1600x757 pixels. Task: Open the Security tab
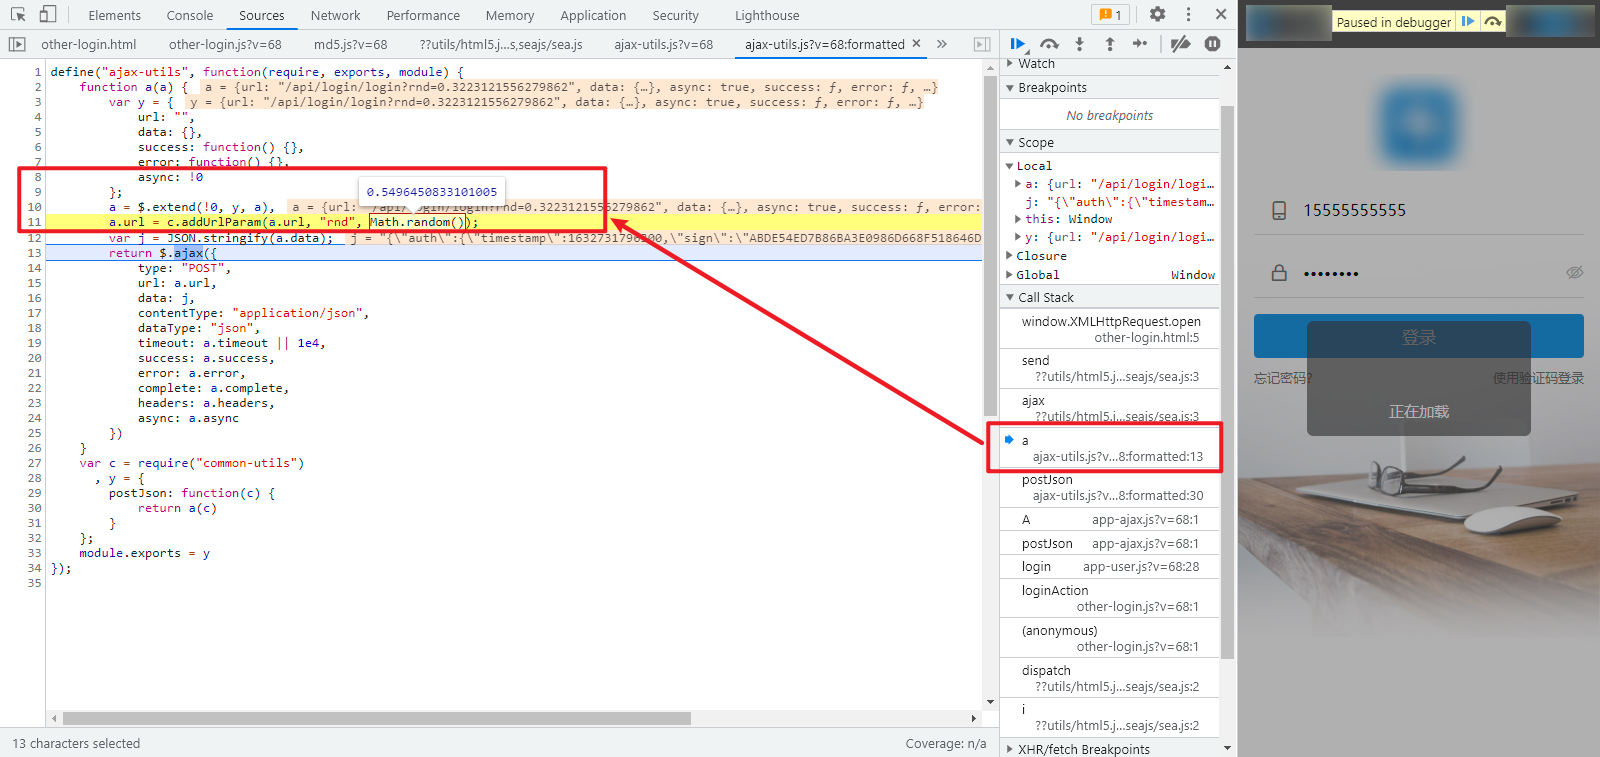coord(675,15)
